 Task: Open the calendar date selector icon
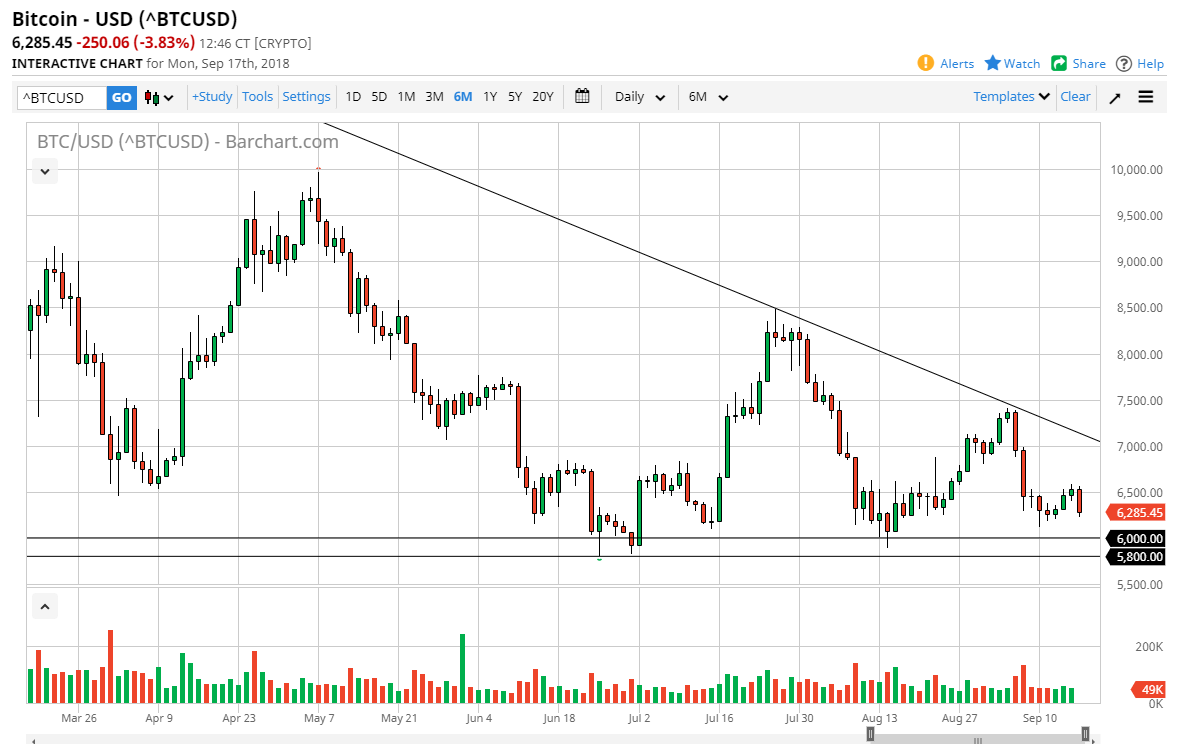click(582, 97)
